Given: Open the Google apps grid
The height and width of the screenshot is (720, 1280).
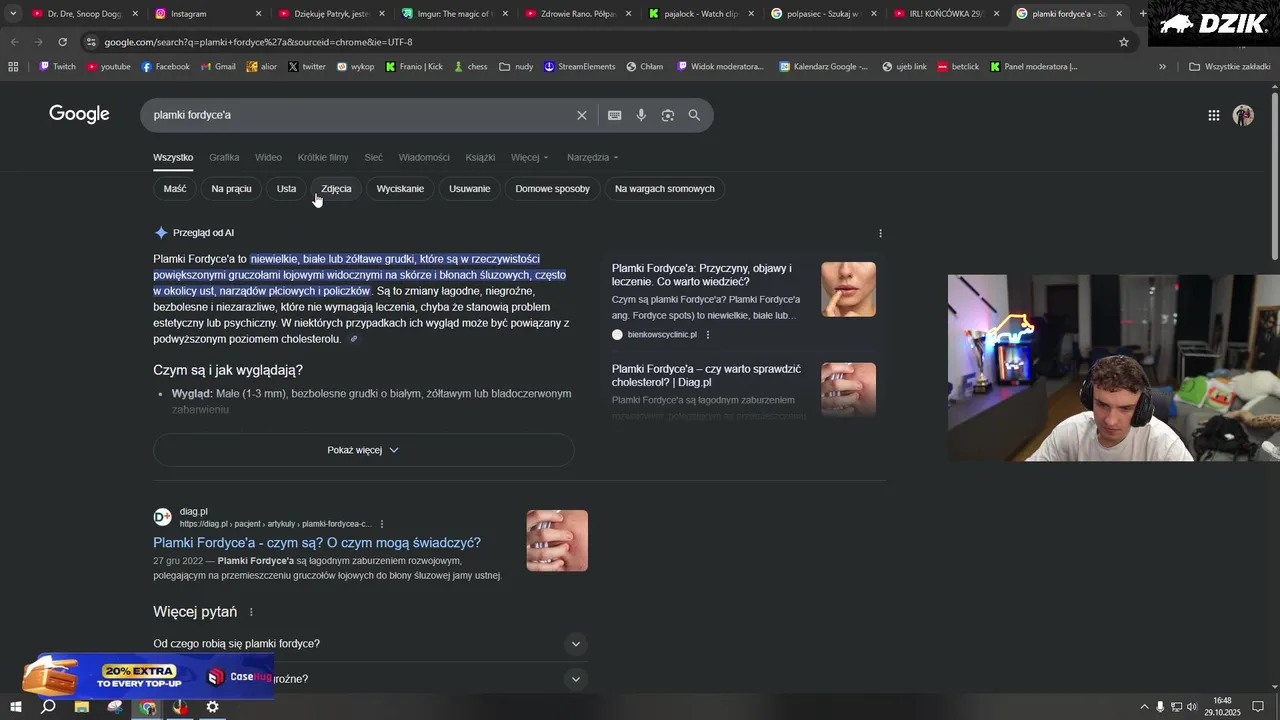Looking at the screenshot, I should point(1213,115).
